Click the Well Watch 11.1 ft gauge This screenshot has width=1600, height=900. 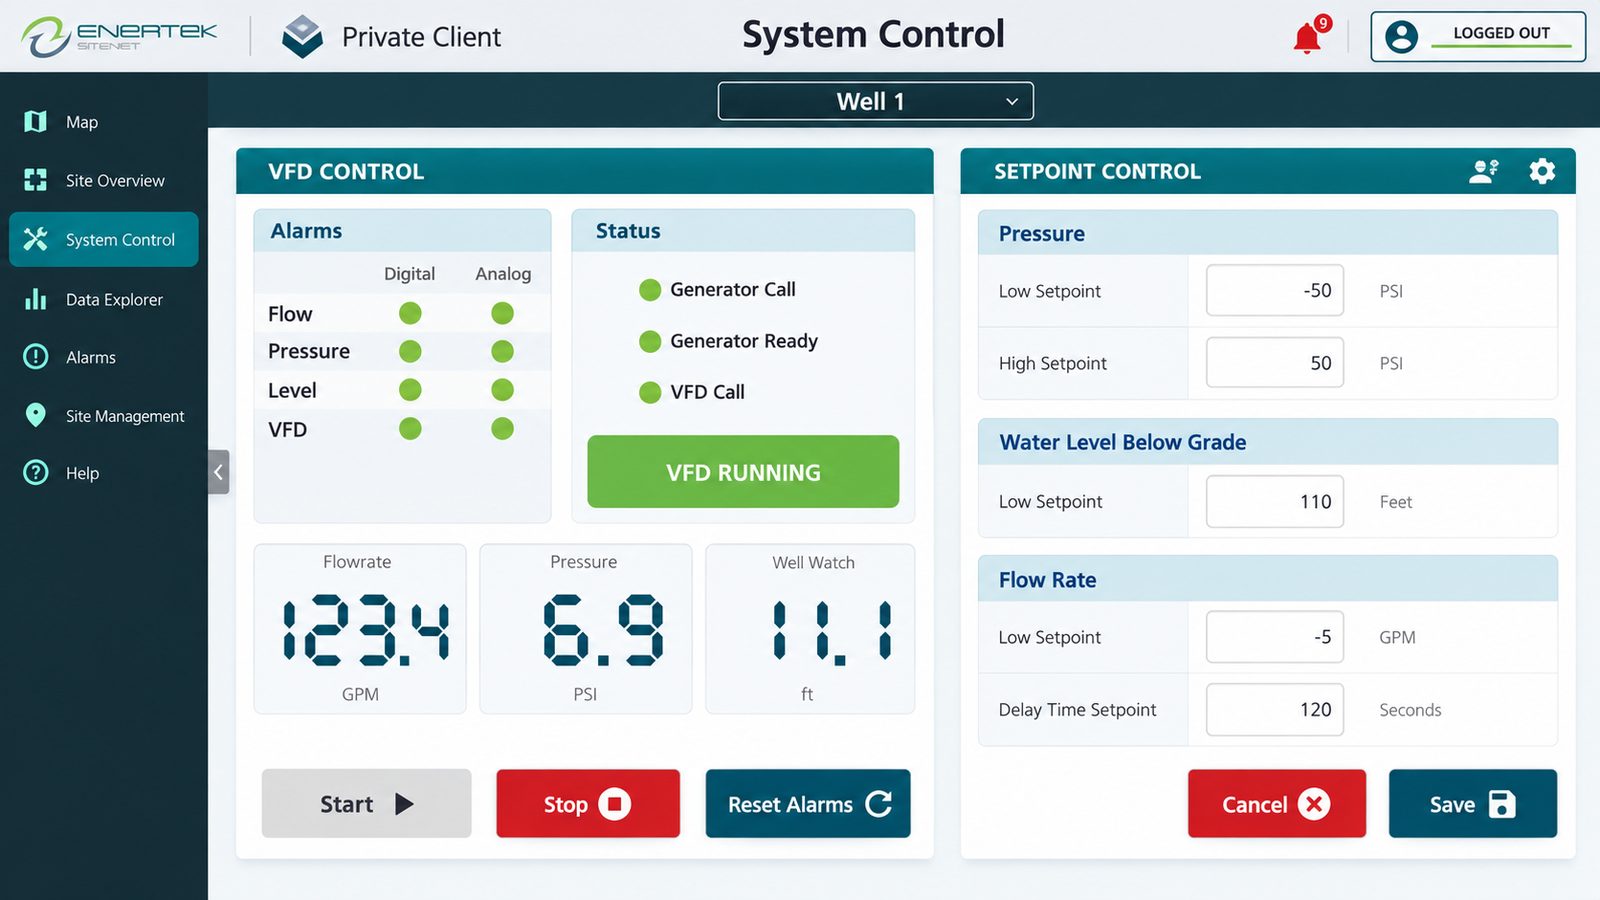(810, 629)
